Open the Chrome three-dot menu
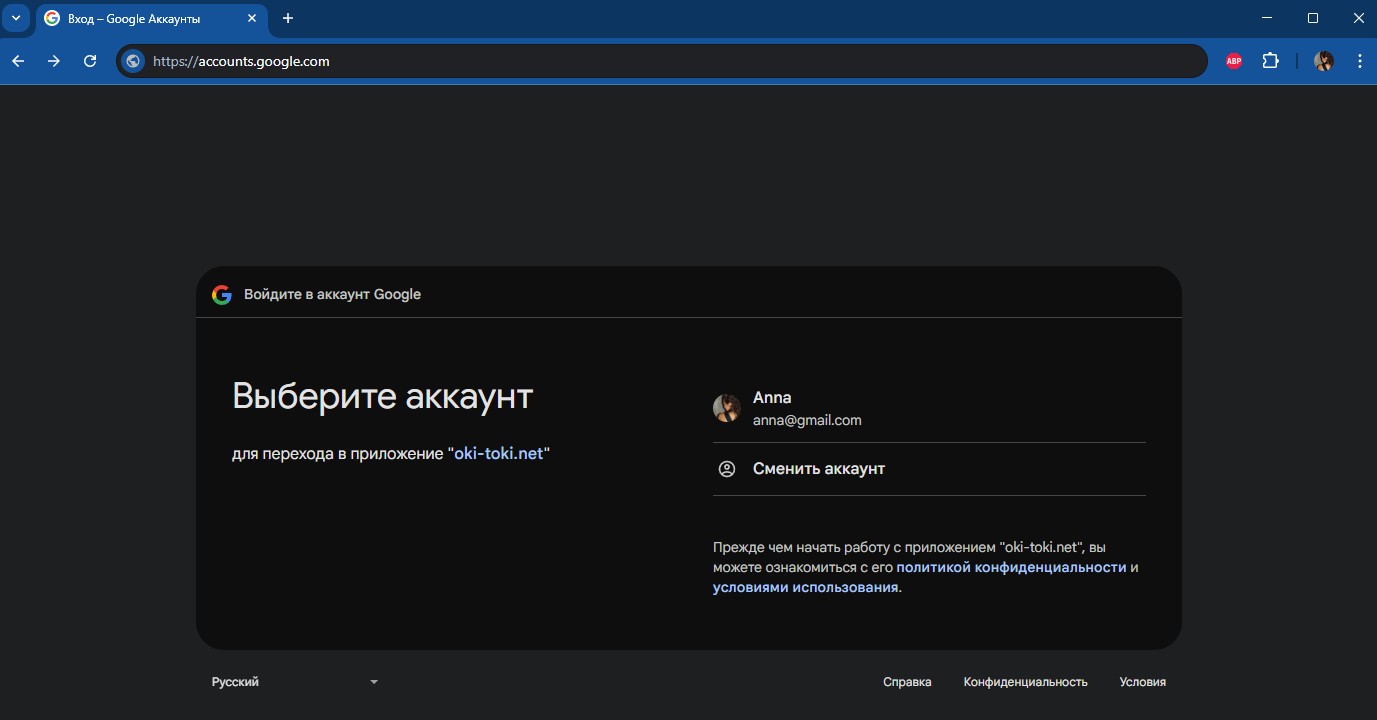The height and width of the screenshot is (720, 1377). tap(1360, 61)
